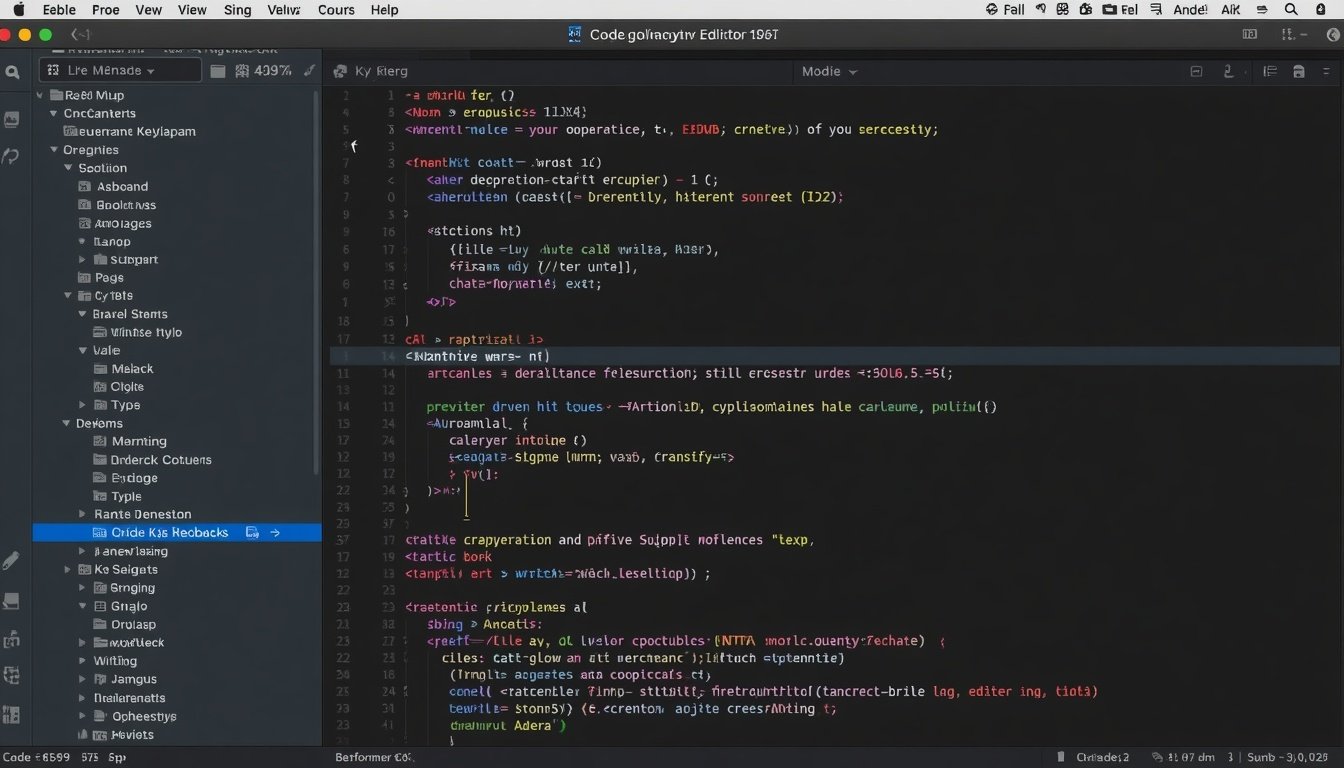Viewport: 1344px width, 768px height.
Task: Click the Spotlight search icon in menu bar
Action: (x=1291, y=9)
